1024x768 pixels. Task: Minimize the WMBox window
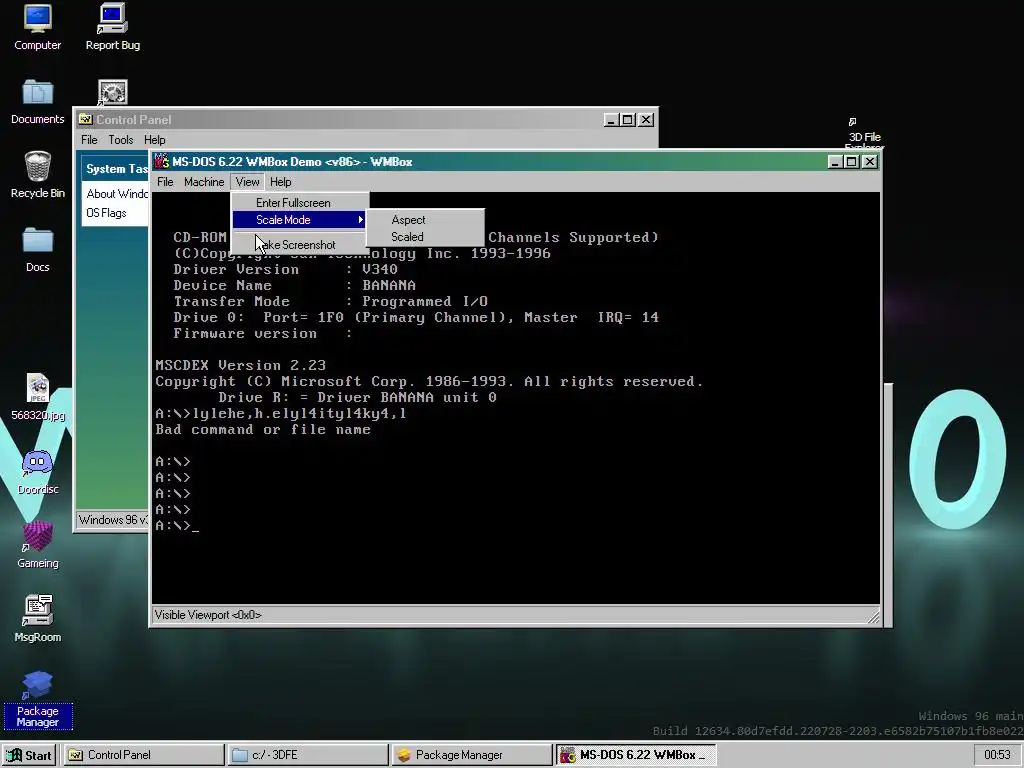click(835, 161)
